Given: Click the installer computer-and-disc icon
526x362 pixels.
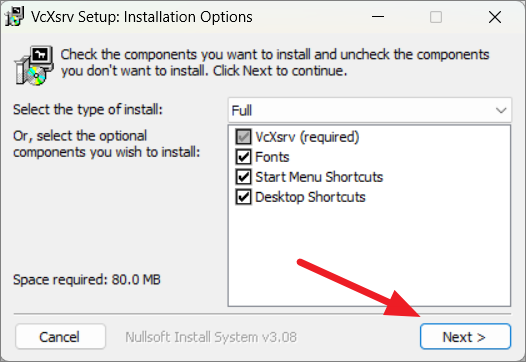Looking at the screenshot, I should point(34,65).
